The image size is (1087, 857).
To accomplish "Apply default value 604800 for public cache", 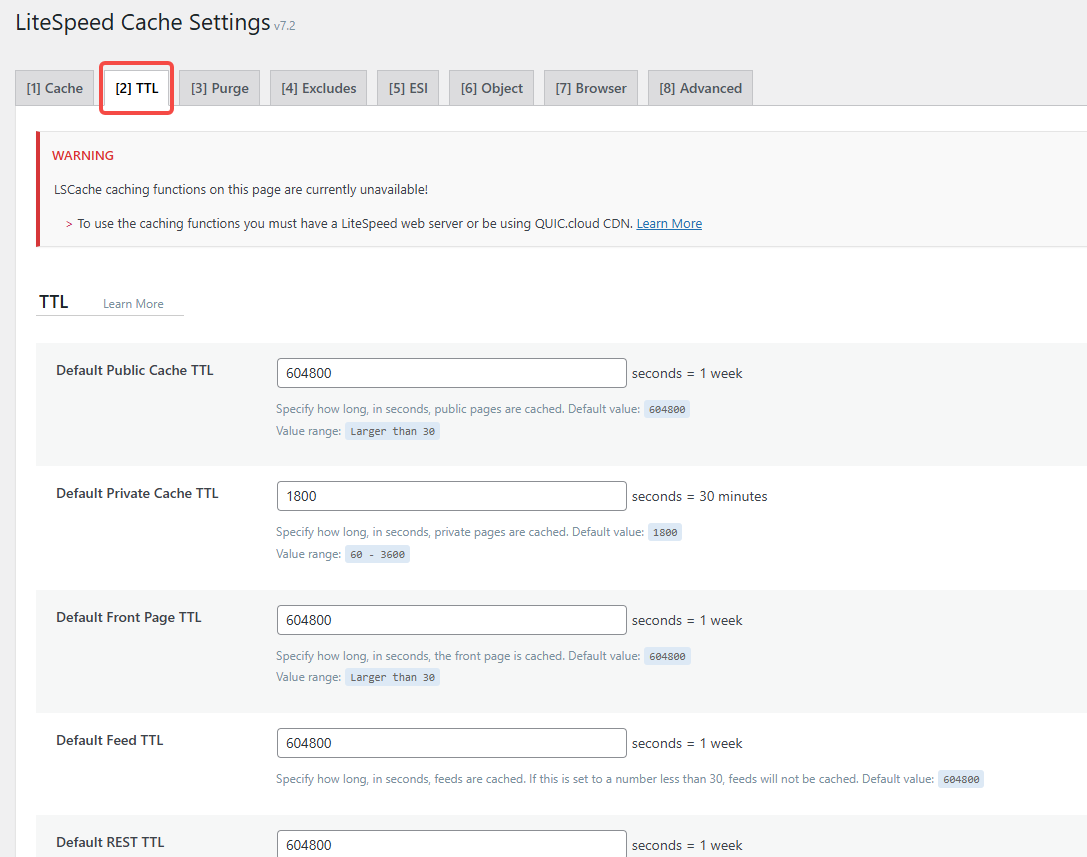I will 666,410.
